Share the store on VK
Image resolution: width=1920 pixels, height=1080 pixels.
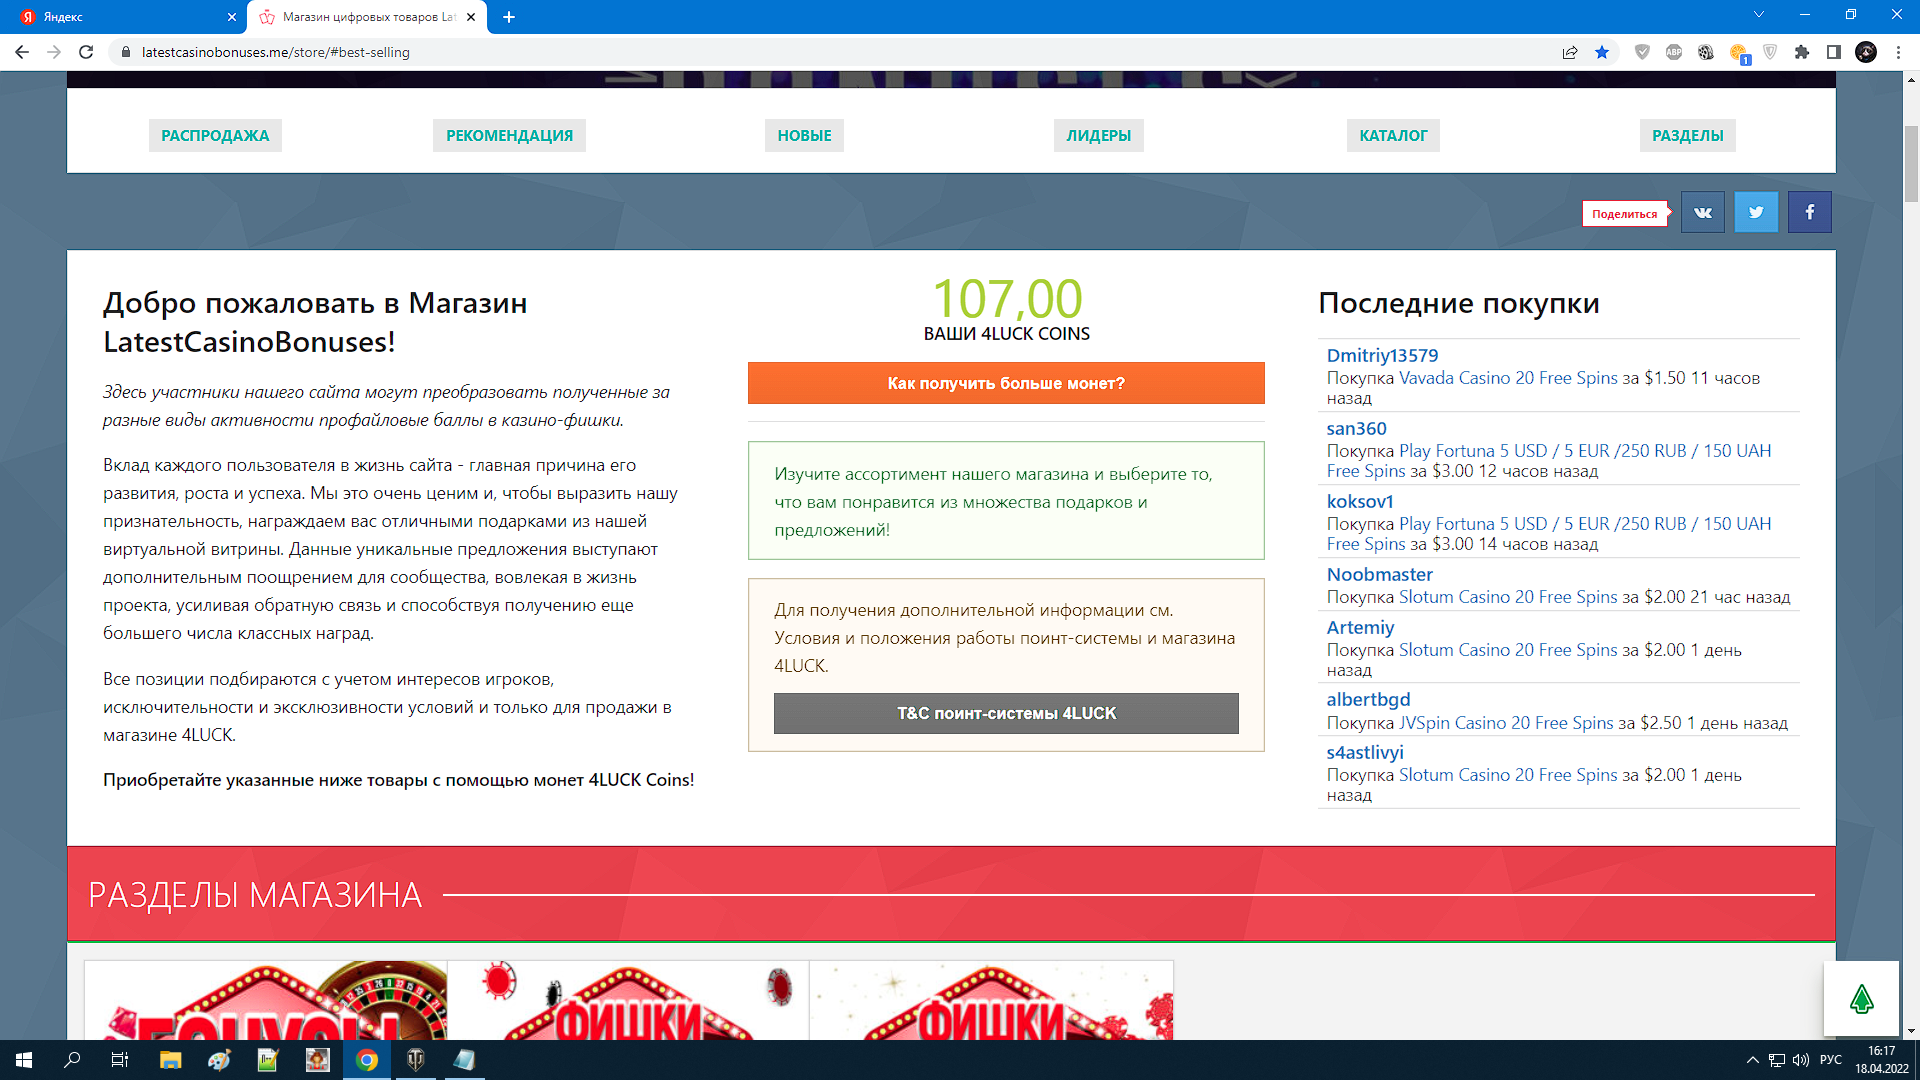(1703, 212)
